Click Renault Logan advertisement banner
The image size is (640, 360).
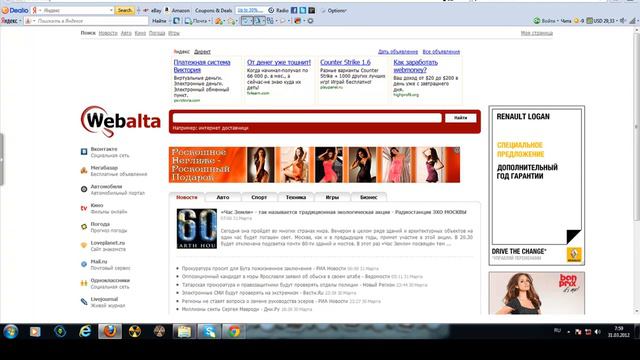tap(537, 185)
